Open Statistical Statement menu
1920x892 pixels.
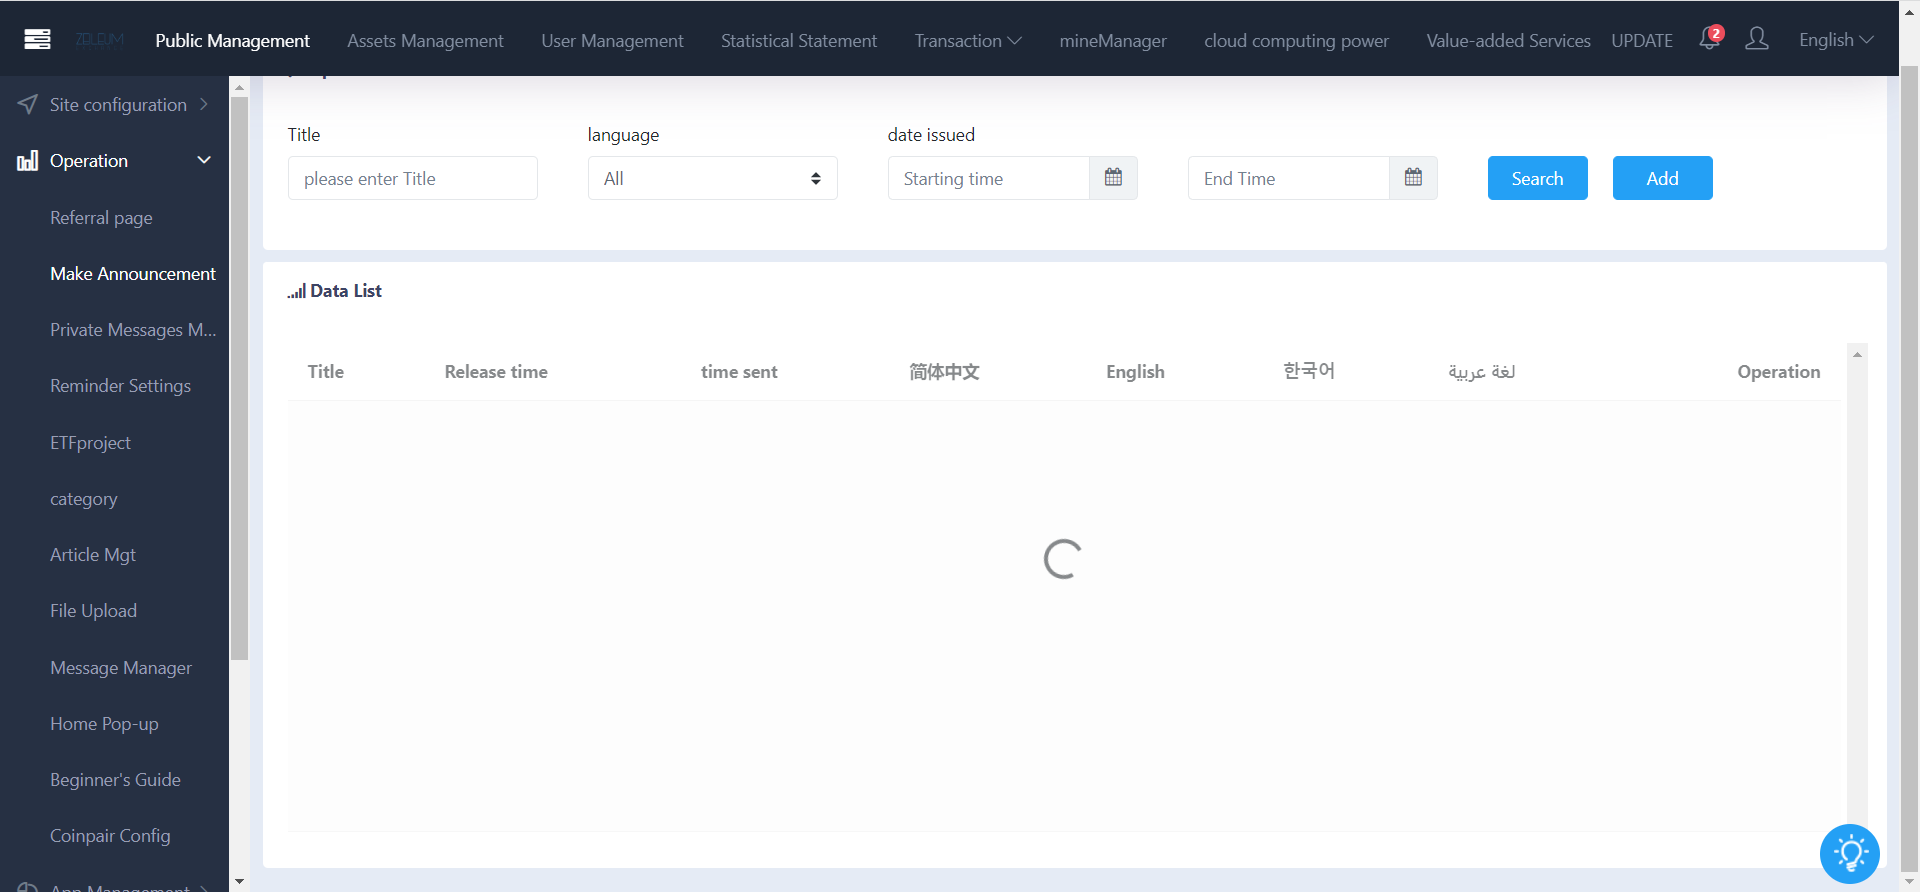click(799, 40)
